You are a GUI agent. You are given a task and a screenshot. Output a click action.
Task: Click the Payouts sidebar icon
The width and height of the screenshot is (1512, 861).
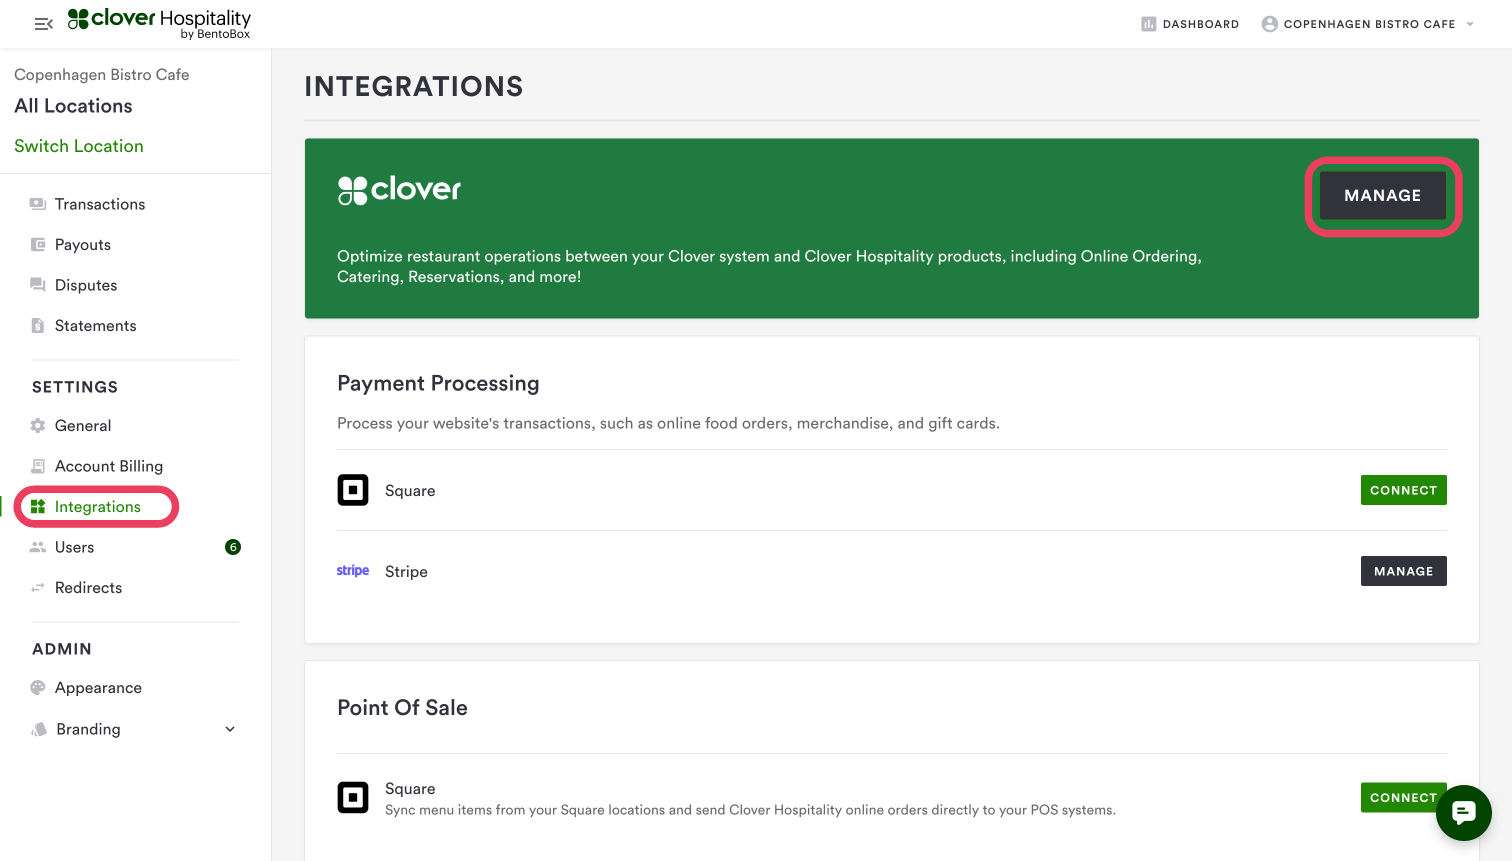pos(38,245)
